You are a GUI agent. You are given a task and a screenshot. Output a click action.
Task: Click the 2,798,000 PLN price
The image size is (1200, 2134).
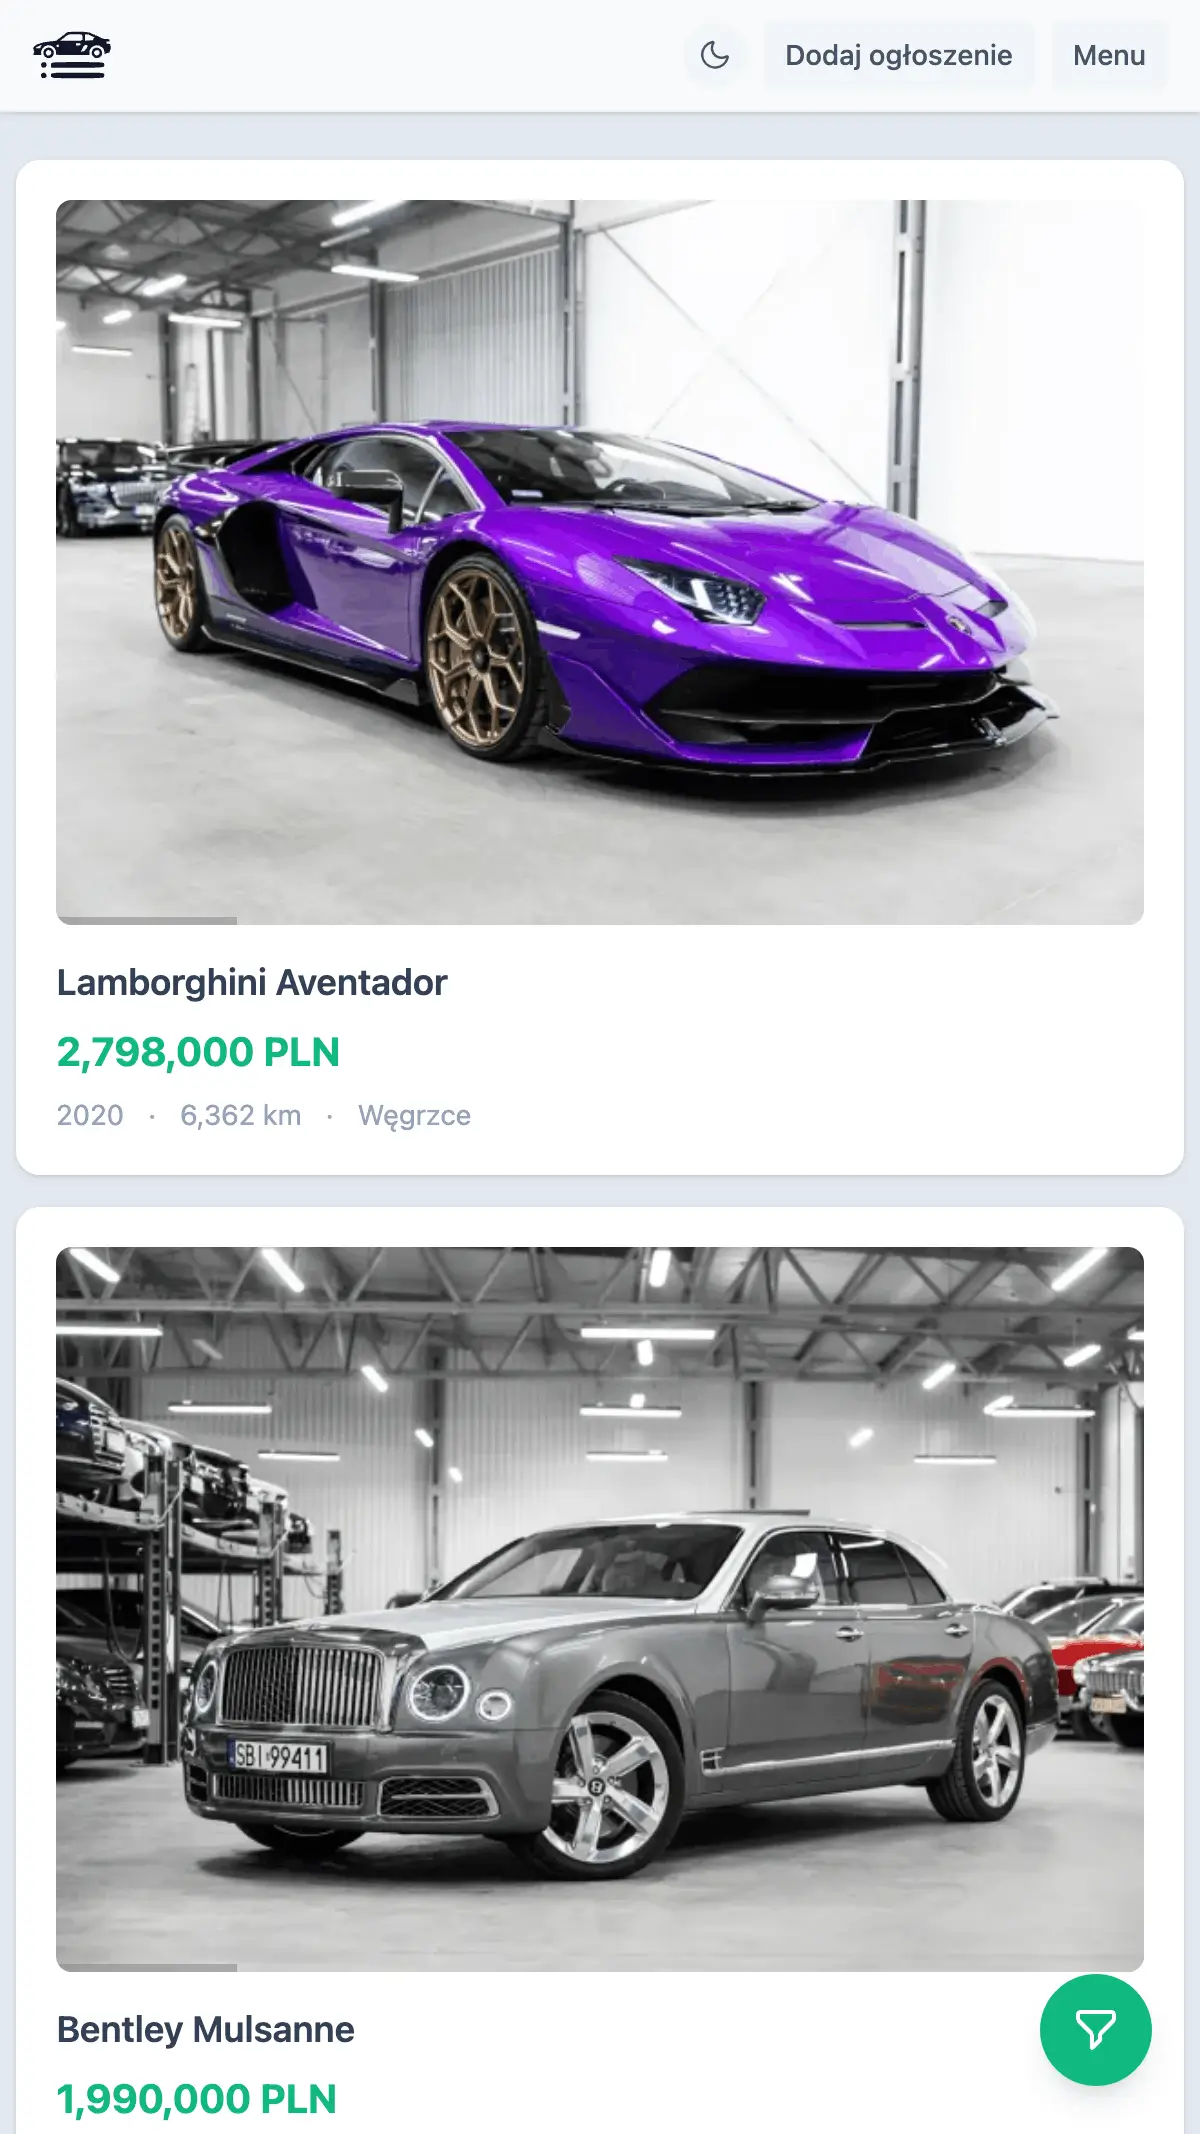tap(198, 1052)
